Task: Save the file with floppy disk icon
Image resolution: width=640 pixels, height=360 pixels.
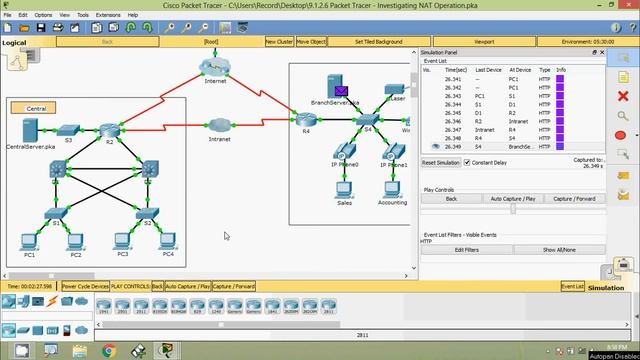Action: pos(41,28)
